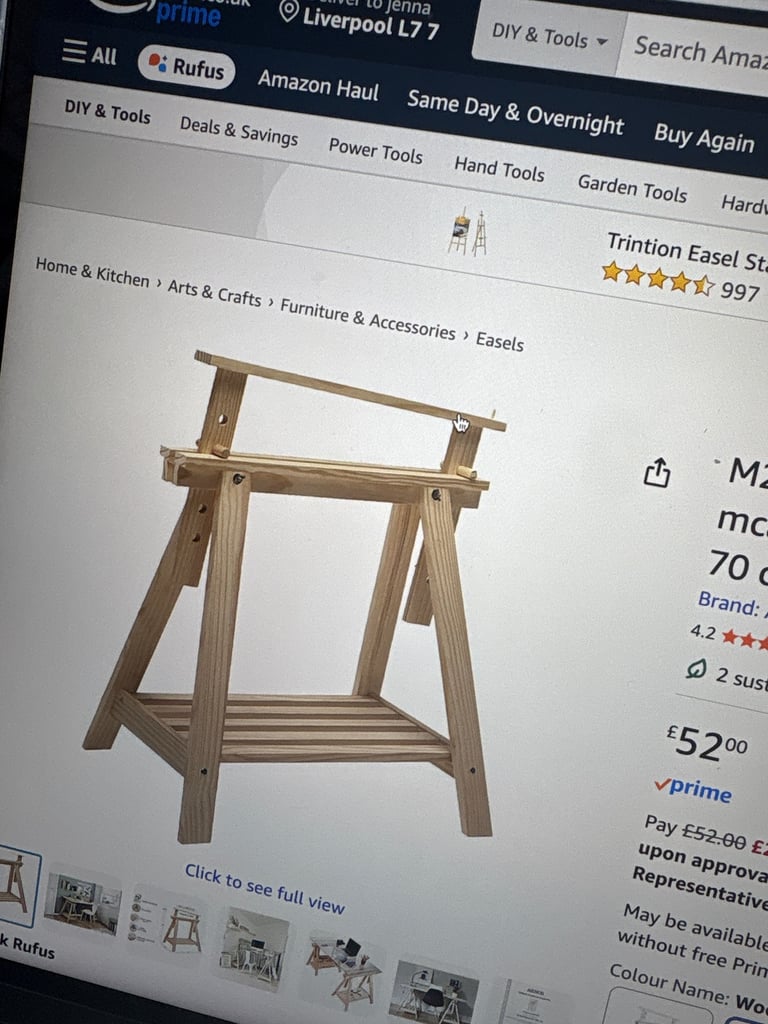This screenshot has width=768, height=1024.
Task: Open the Rufus assistant button
Action: click(x=187, y=67)
